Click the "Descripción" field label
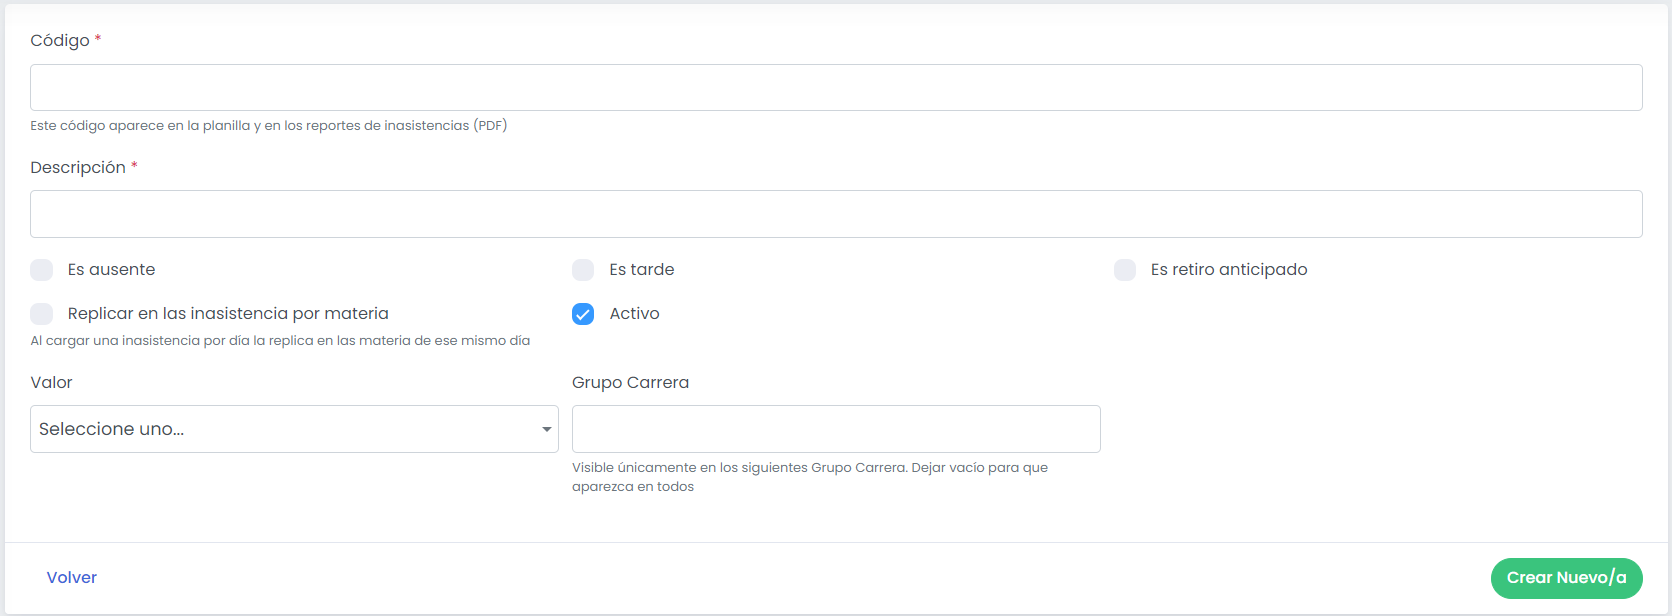Image resolution: width=1672 pixels, height=616 pixels. tap(78, 168)
